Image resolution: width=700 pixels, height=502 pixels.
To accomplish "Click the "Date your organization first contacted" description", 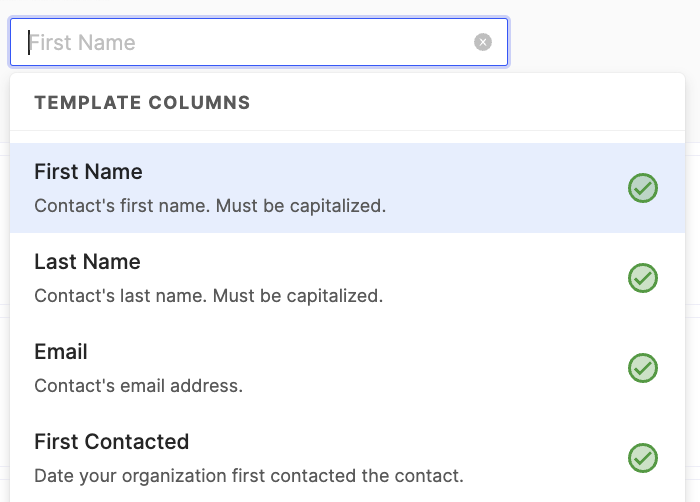I will pyautogui.click(x=248, y=476).
